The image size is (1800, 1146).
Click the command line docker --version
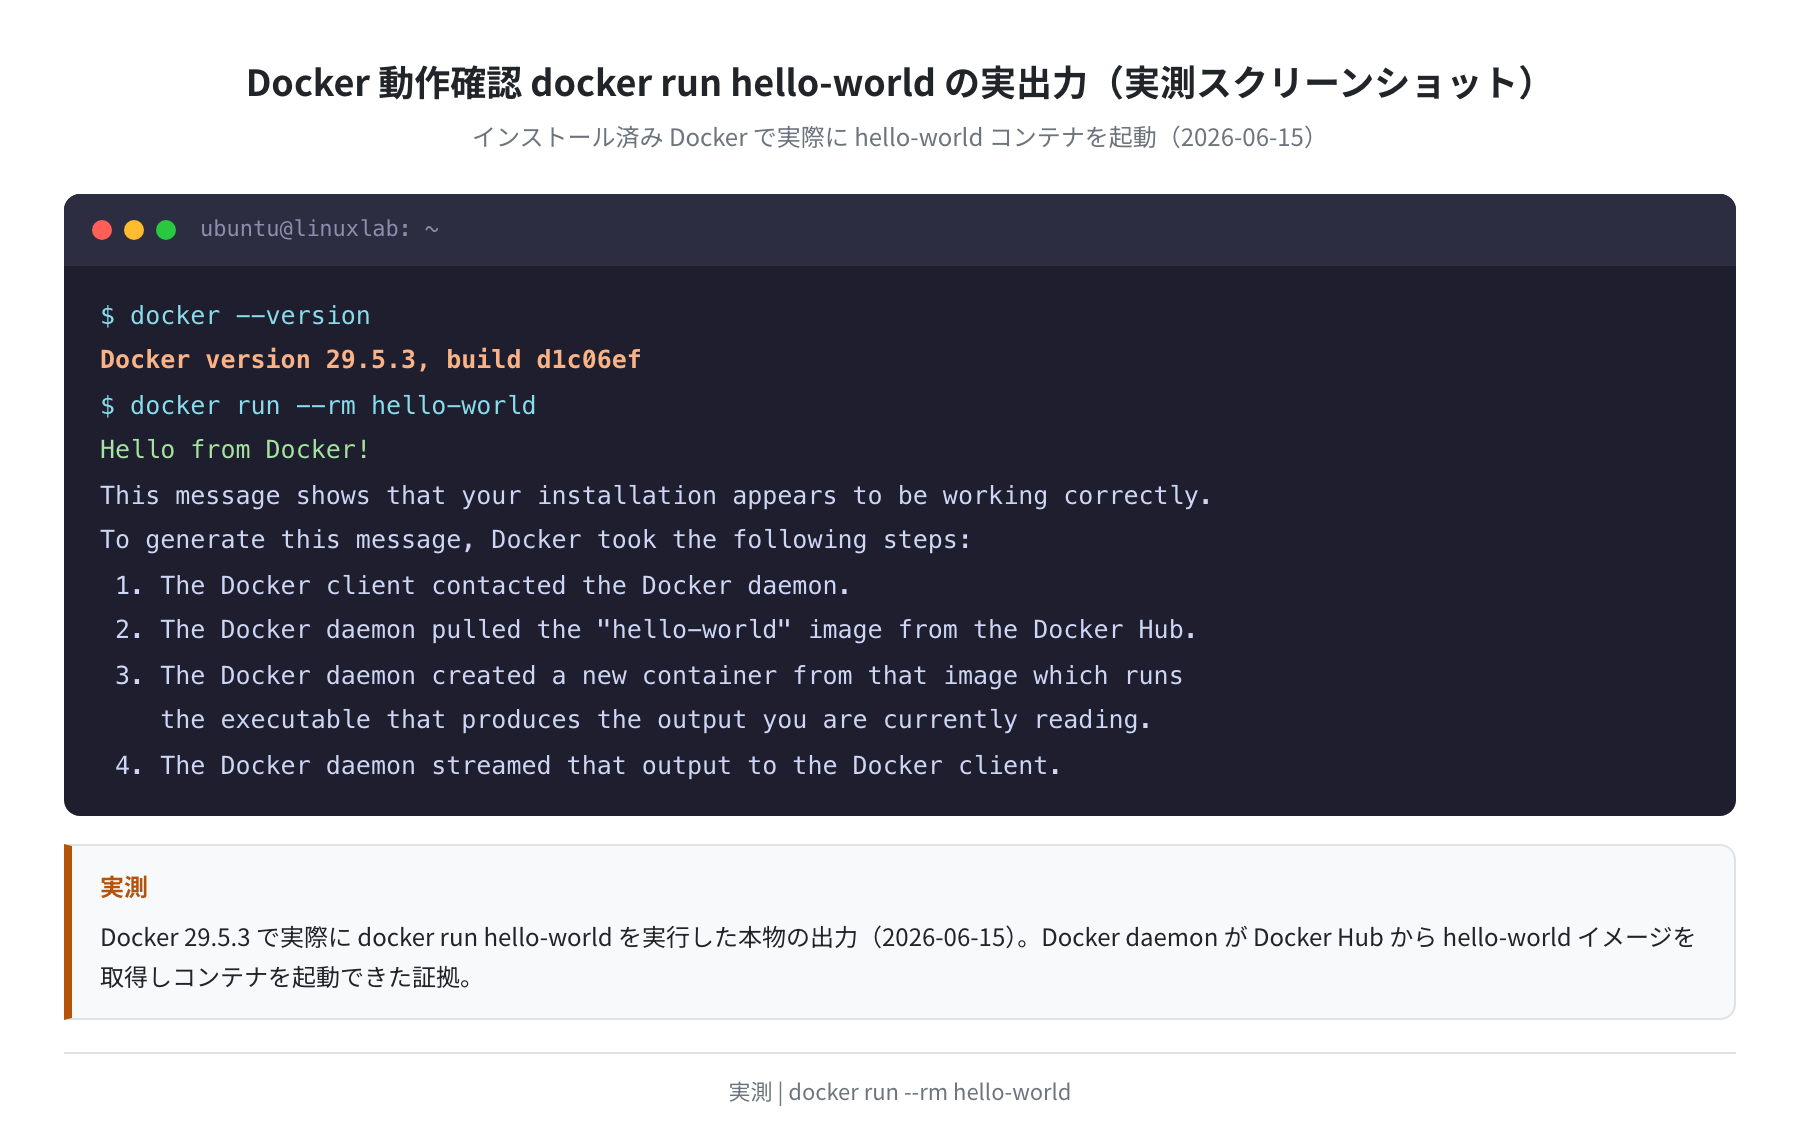tap(235, 316)
